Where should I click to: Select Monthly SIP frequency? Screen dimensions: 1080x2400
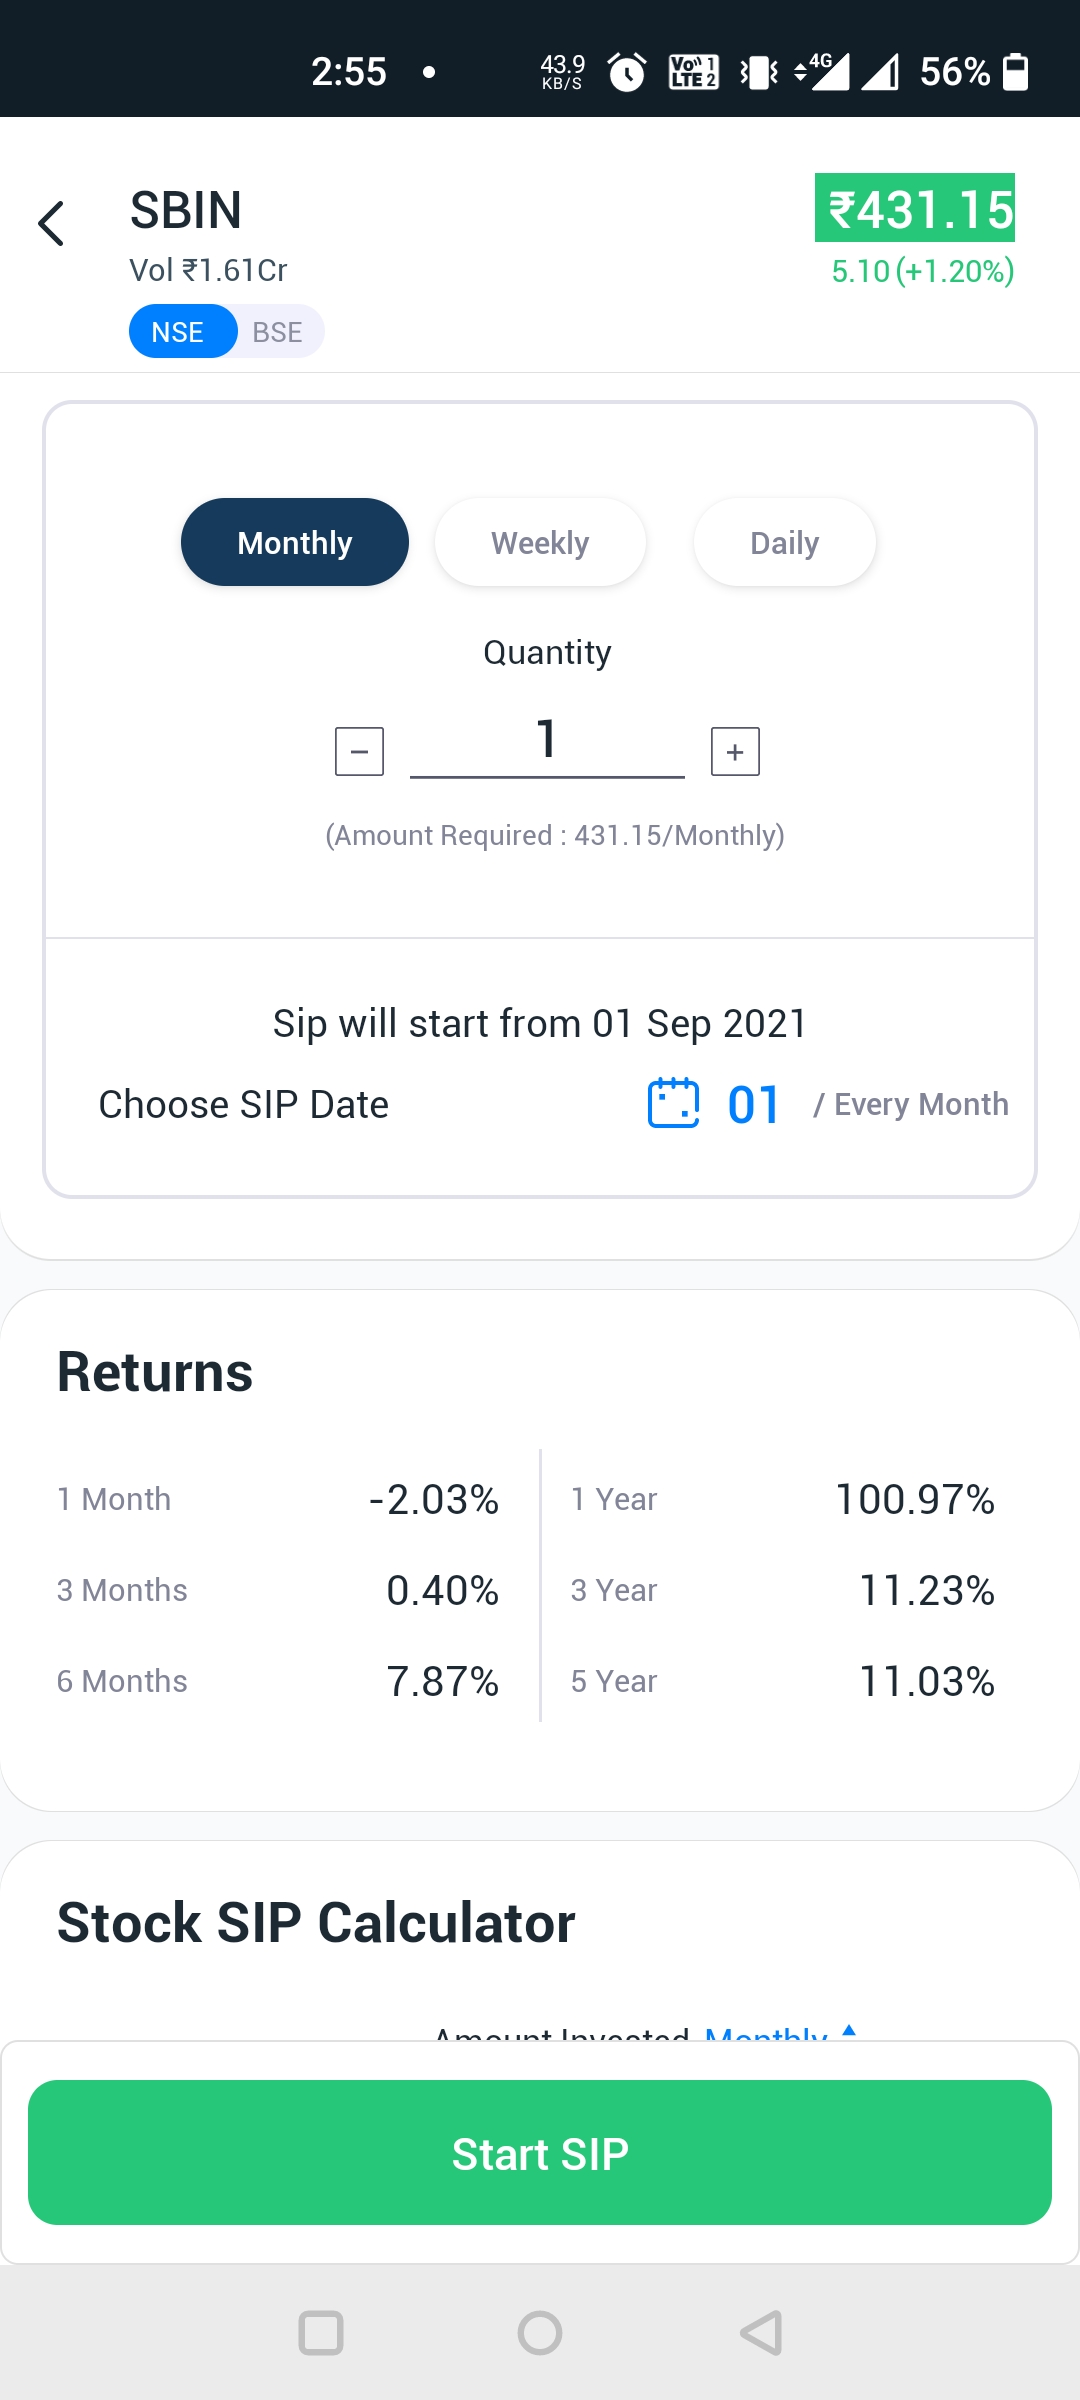point(295,542)
